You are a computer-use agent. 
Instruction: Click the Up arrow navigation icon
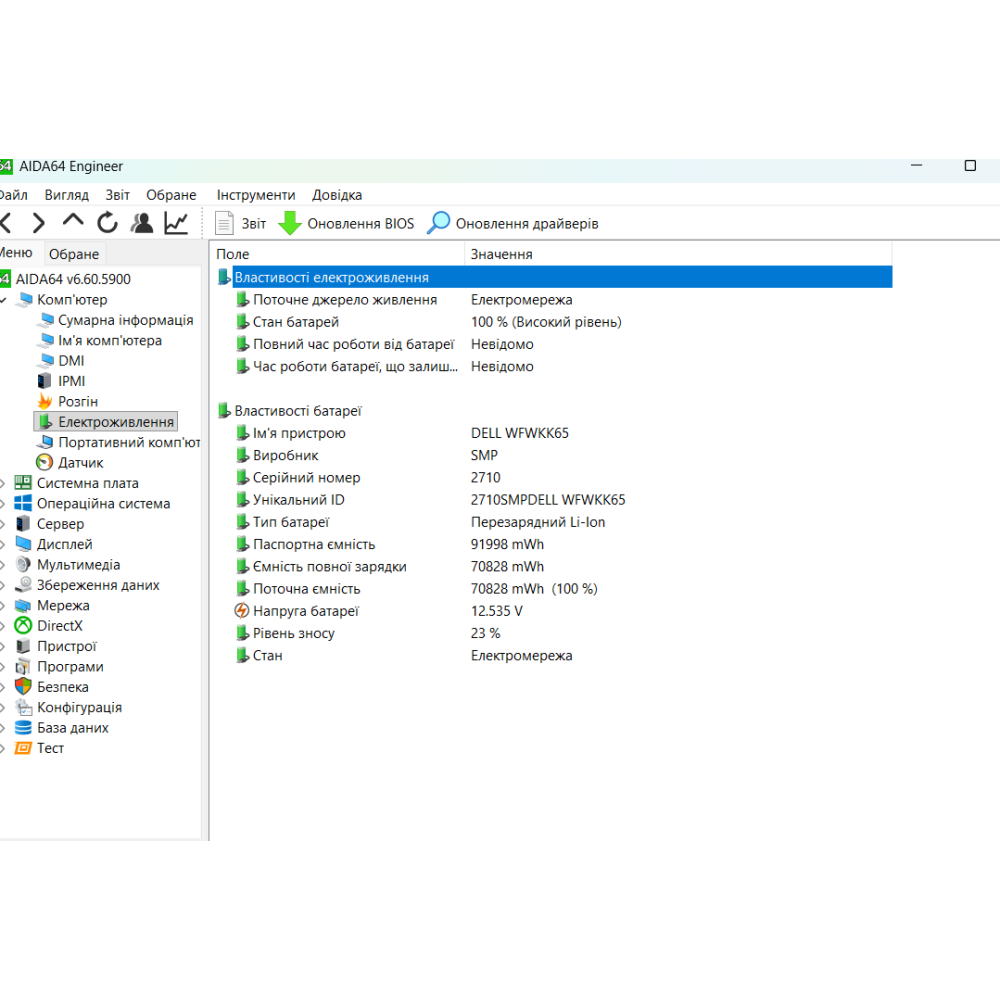click(73, 222)
